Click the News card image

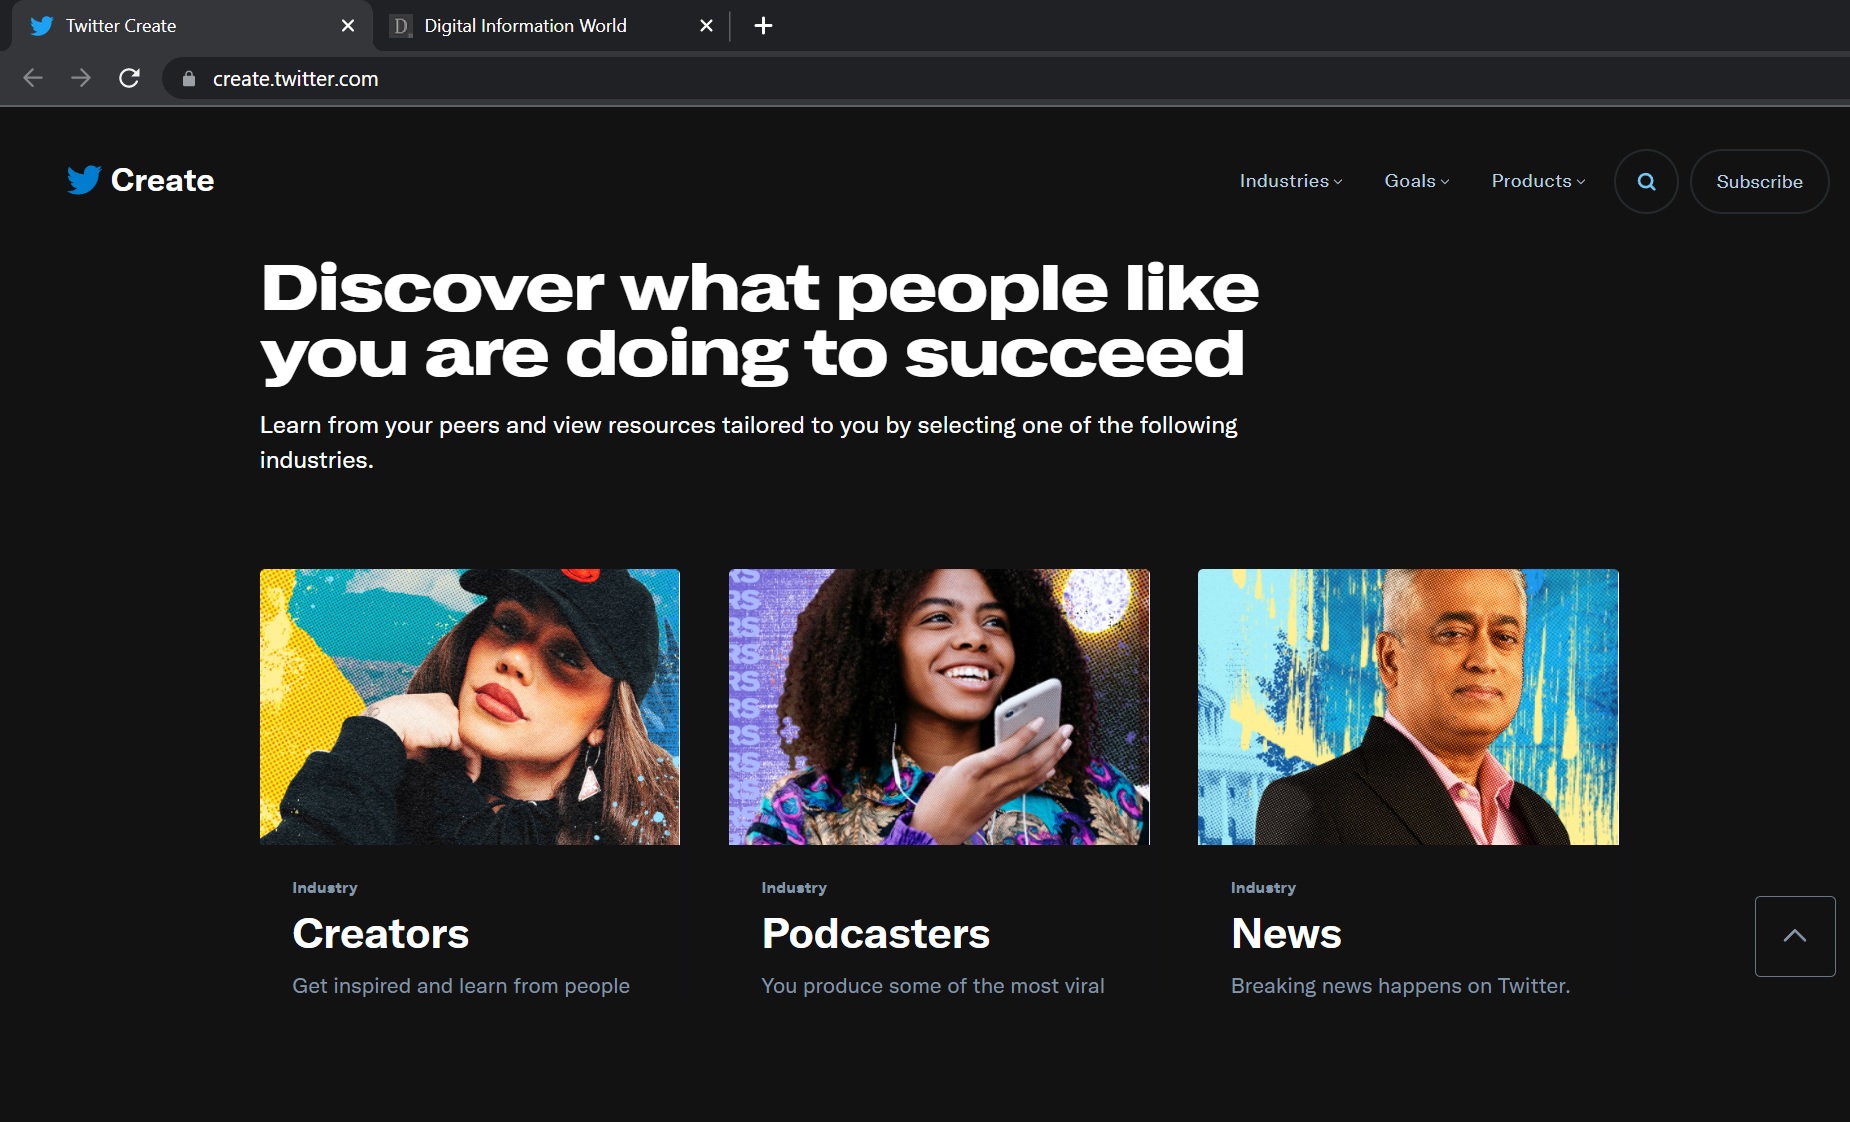(1408, 707)
